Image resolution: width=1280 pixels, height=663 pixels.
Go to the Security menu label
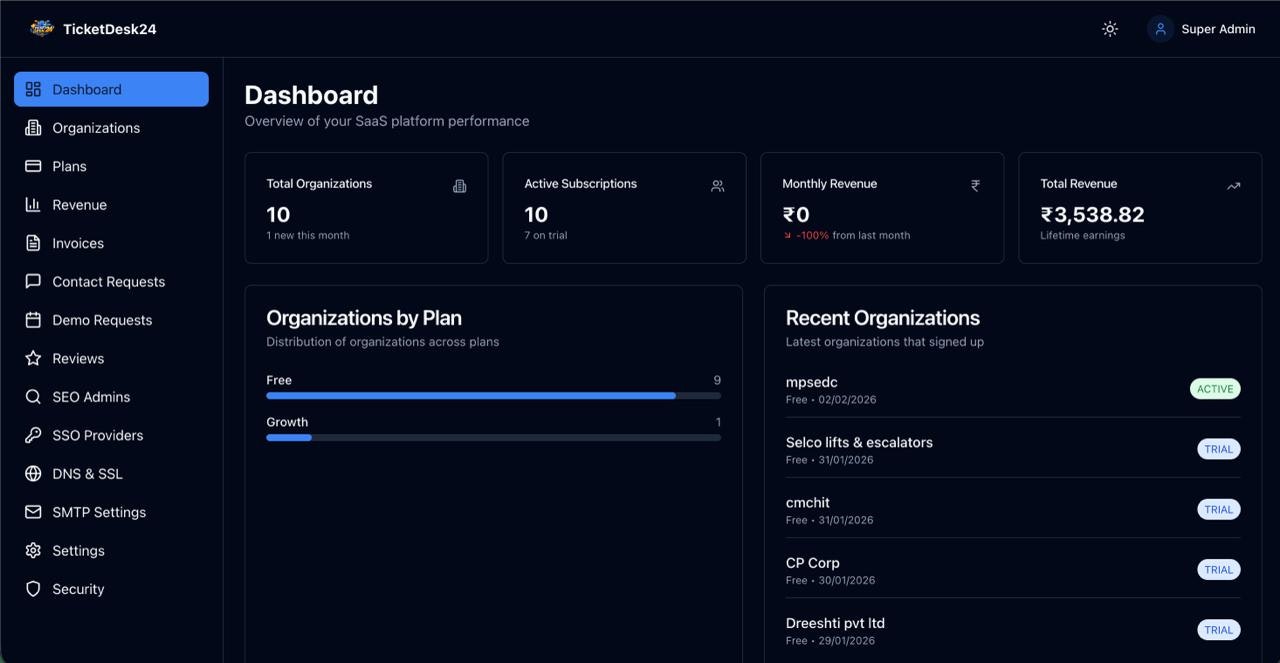coord(78,589)
